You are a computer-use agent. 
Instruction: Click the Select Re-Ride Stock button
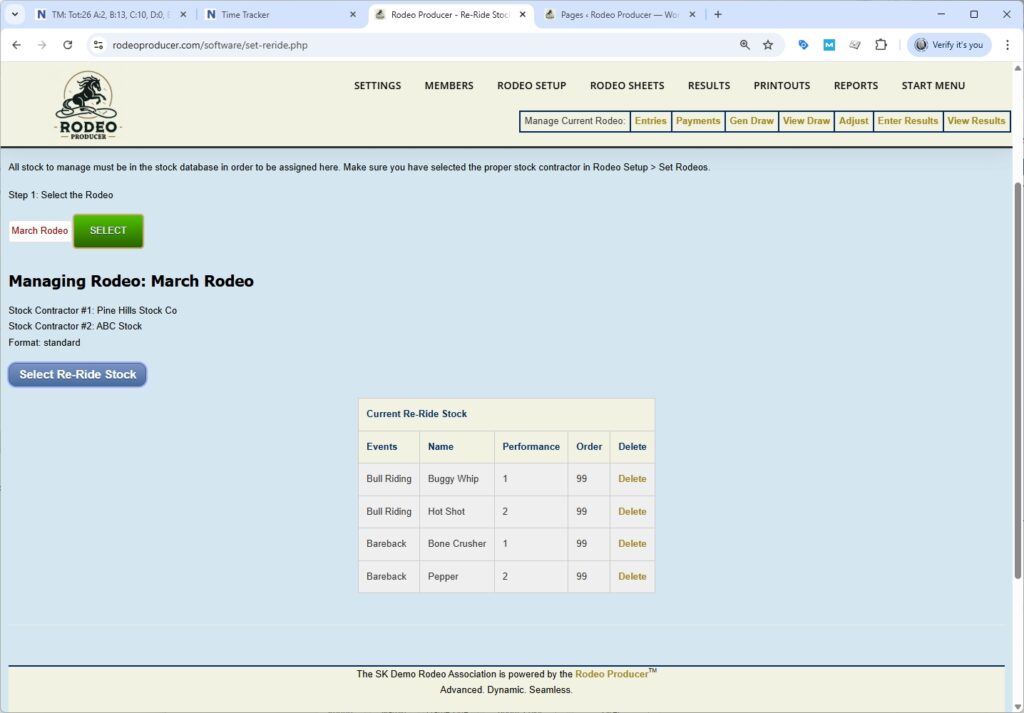[x=78, y=374]
